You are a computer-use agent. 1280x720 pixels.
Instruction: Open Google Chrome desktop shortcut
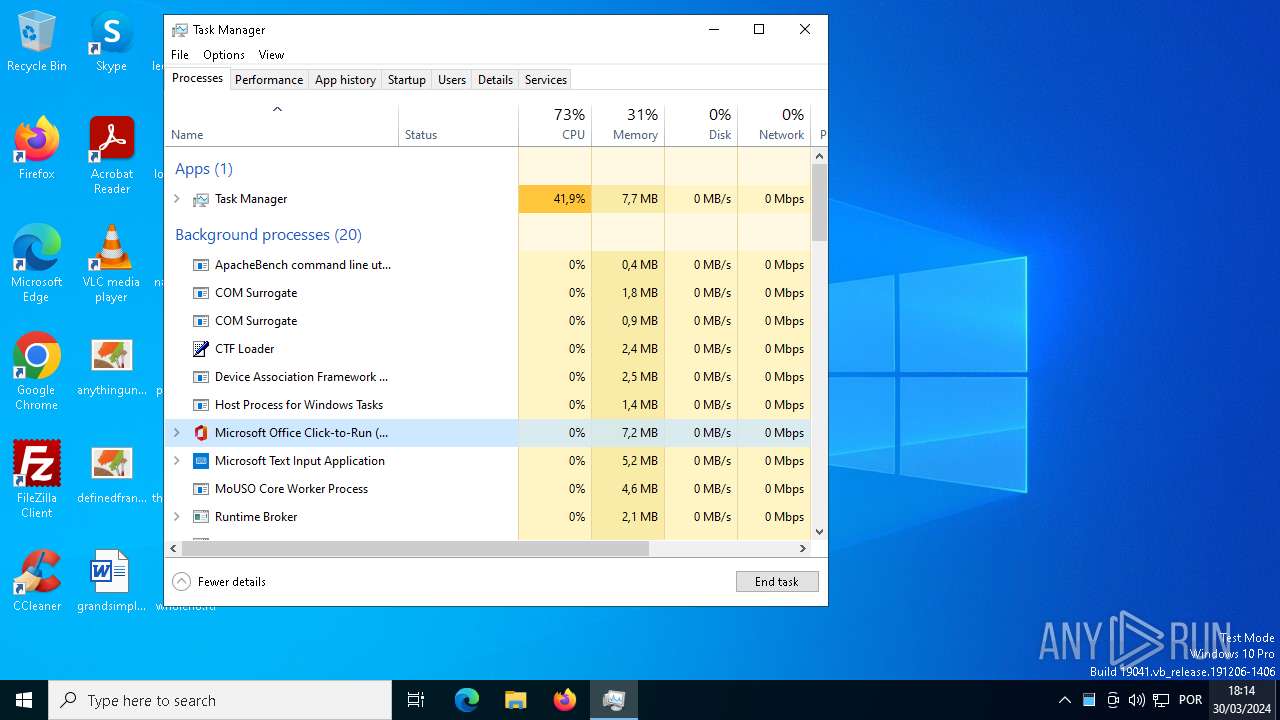(37, 373)
